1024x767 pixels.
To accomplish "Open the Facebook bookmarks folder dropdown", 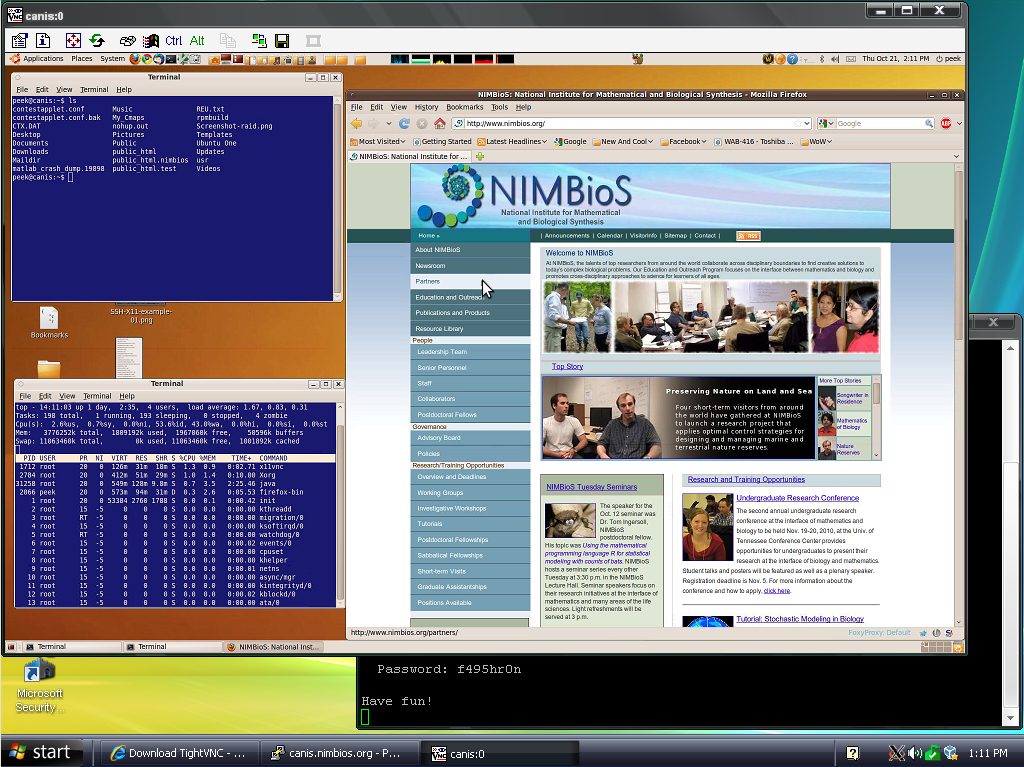I will click(x=684, y=142).
